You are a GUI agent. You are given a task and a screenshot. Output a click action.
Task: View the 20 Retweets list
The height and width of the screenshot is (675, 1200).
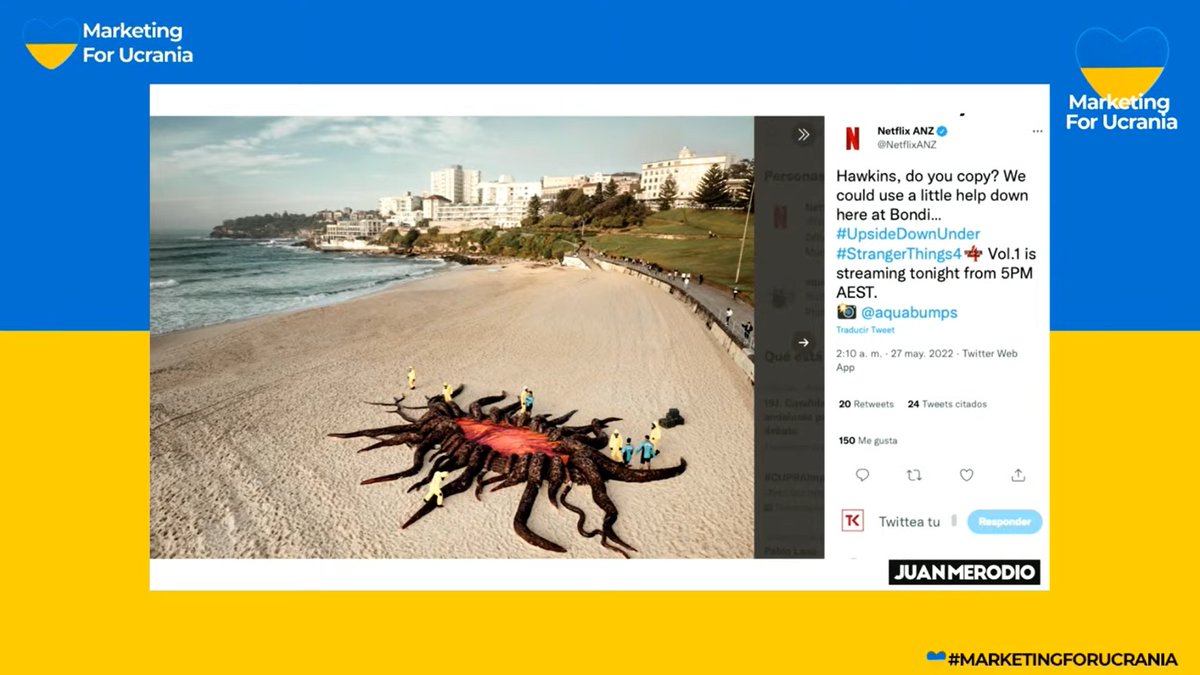point(865,404)
